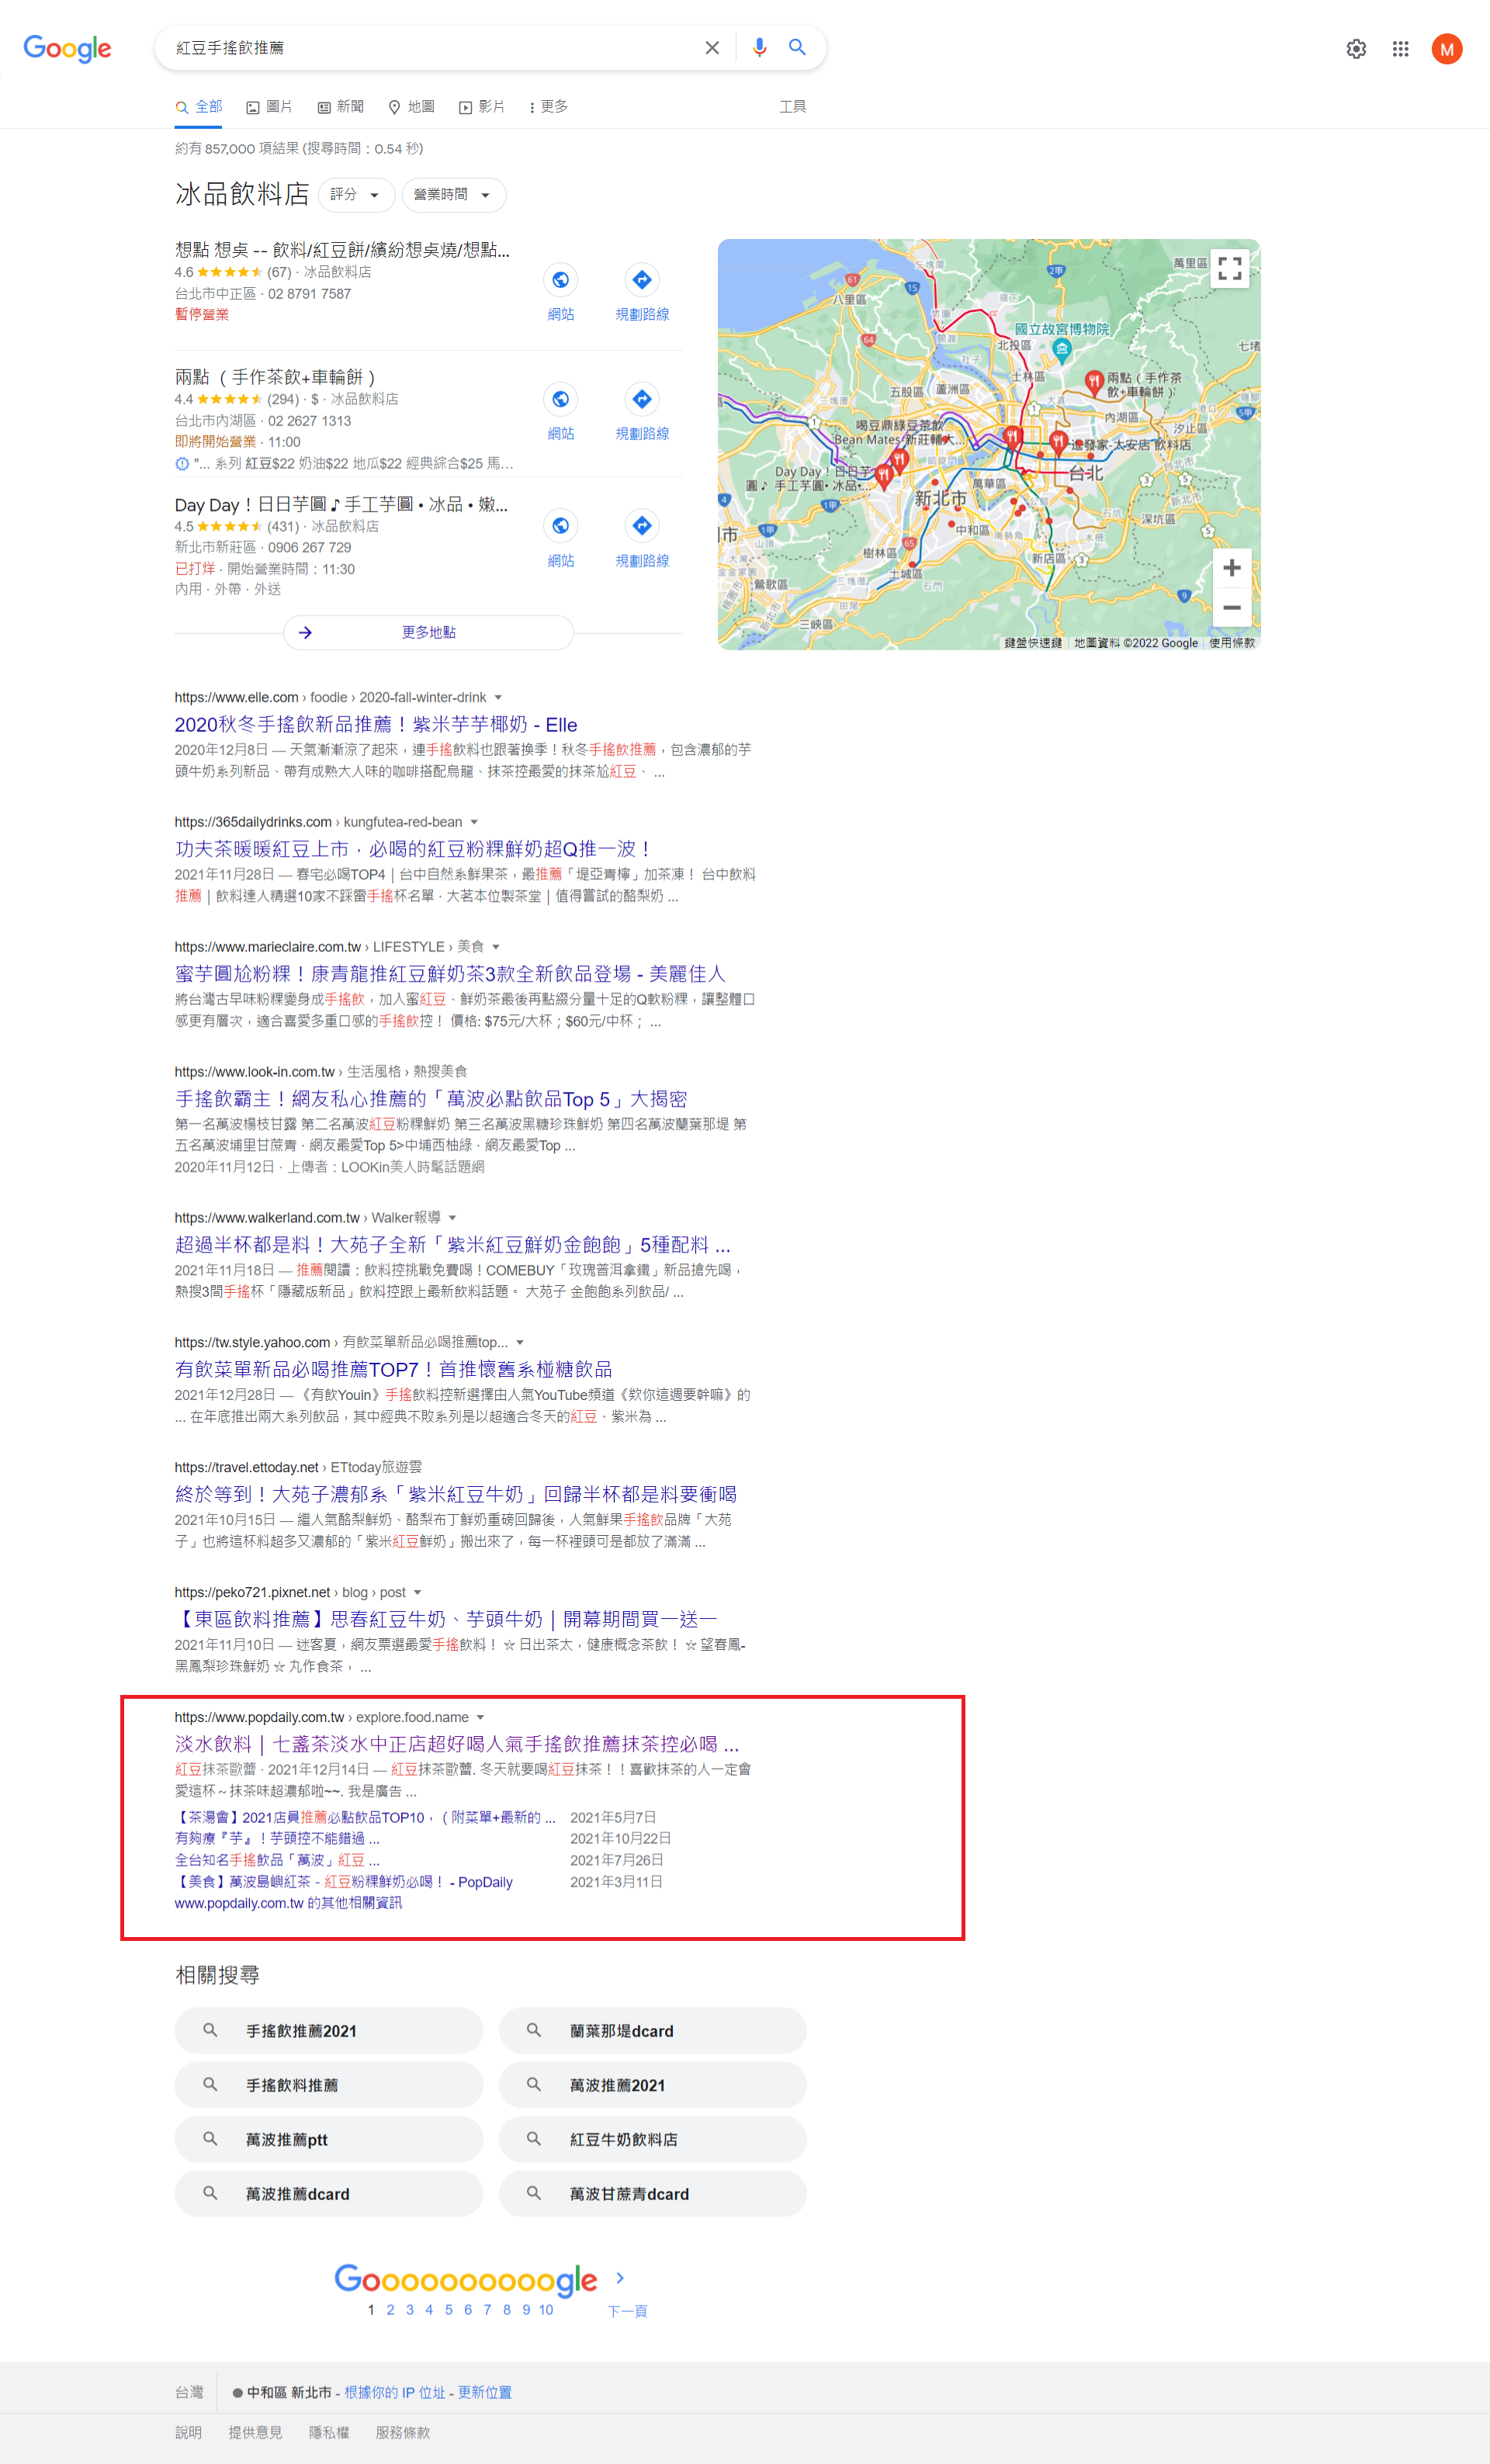This screenshot has width=1490, height=2464.
Task: Clear the search query with X icon
Action: pyautogui.click(x=712, y=48)
